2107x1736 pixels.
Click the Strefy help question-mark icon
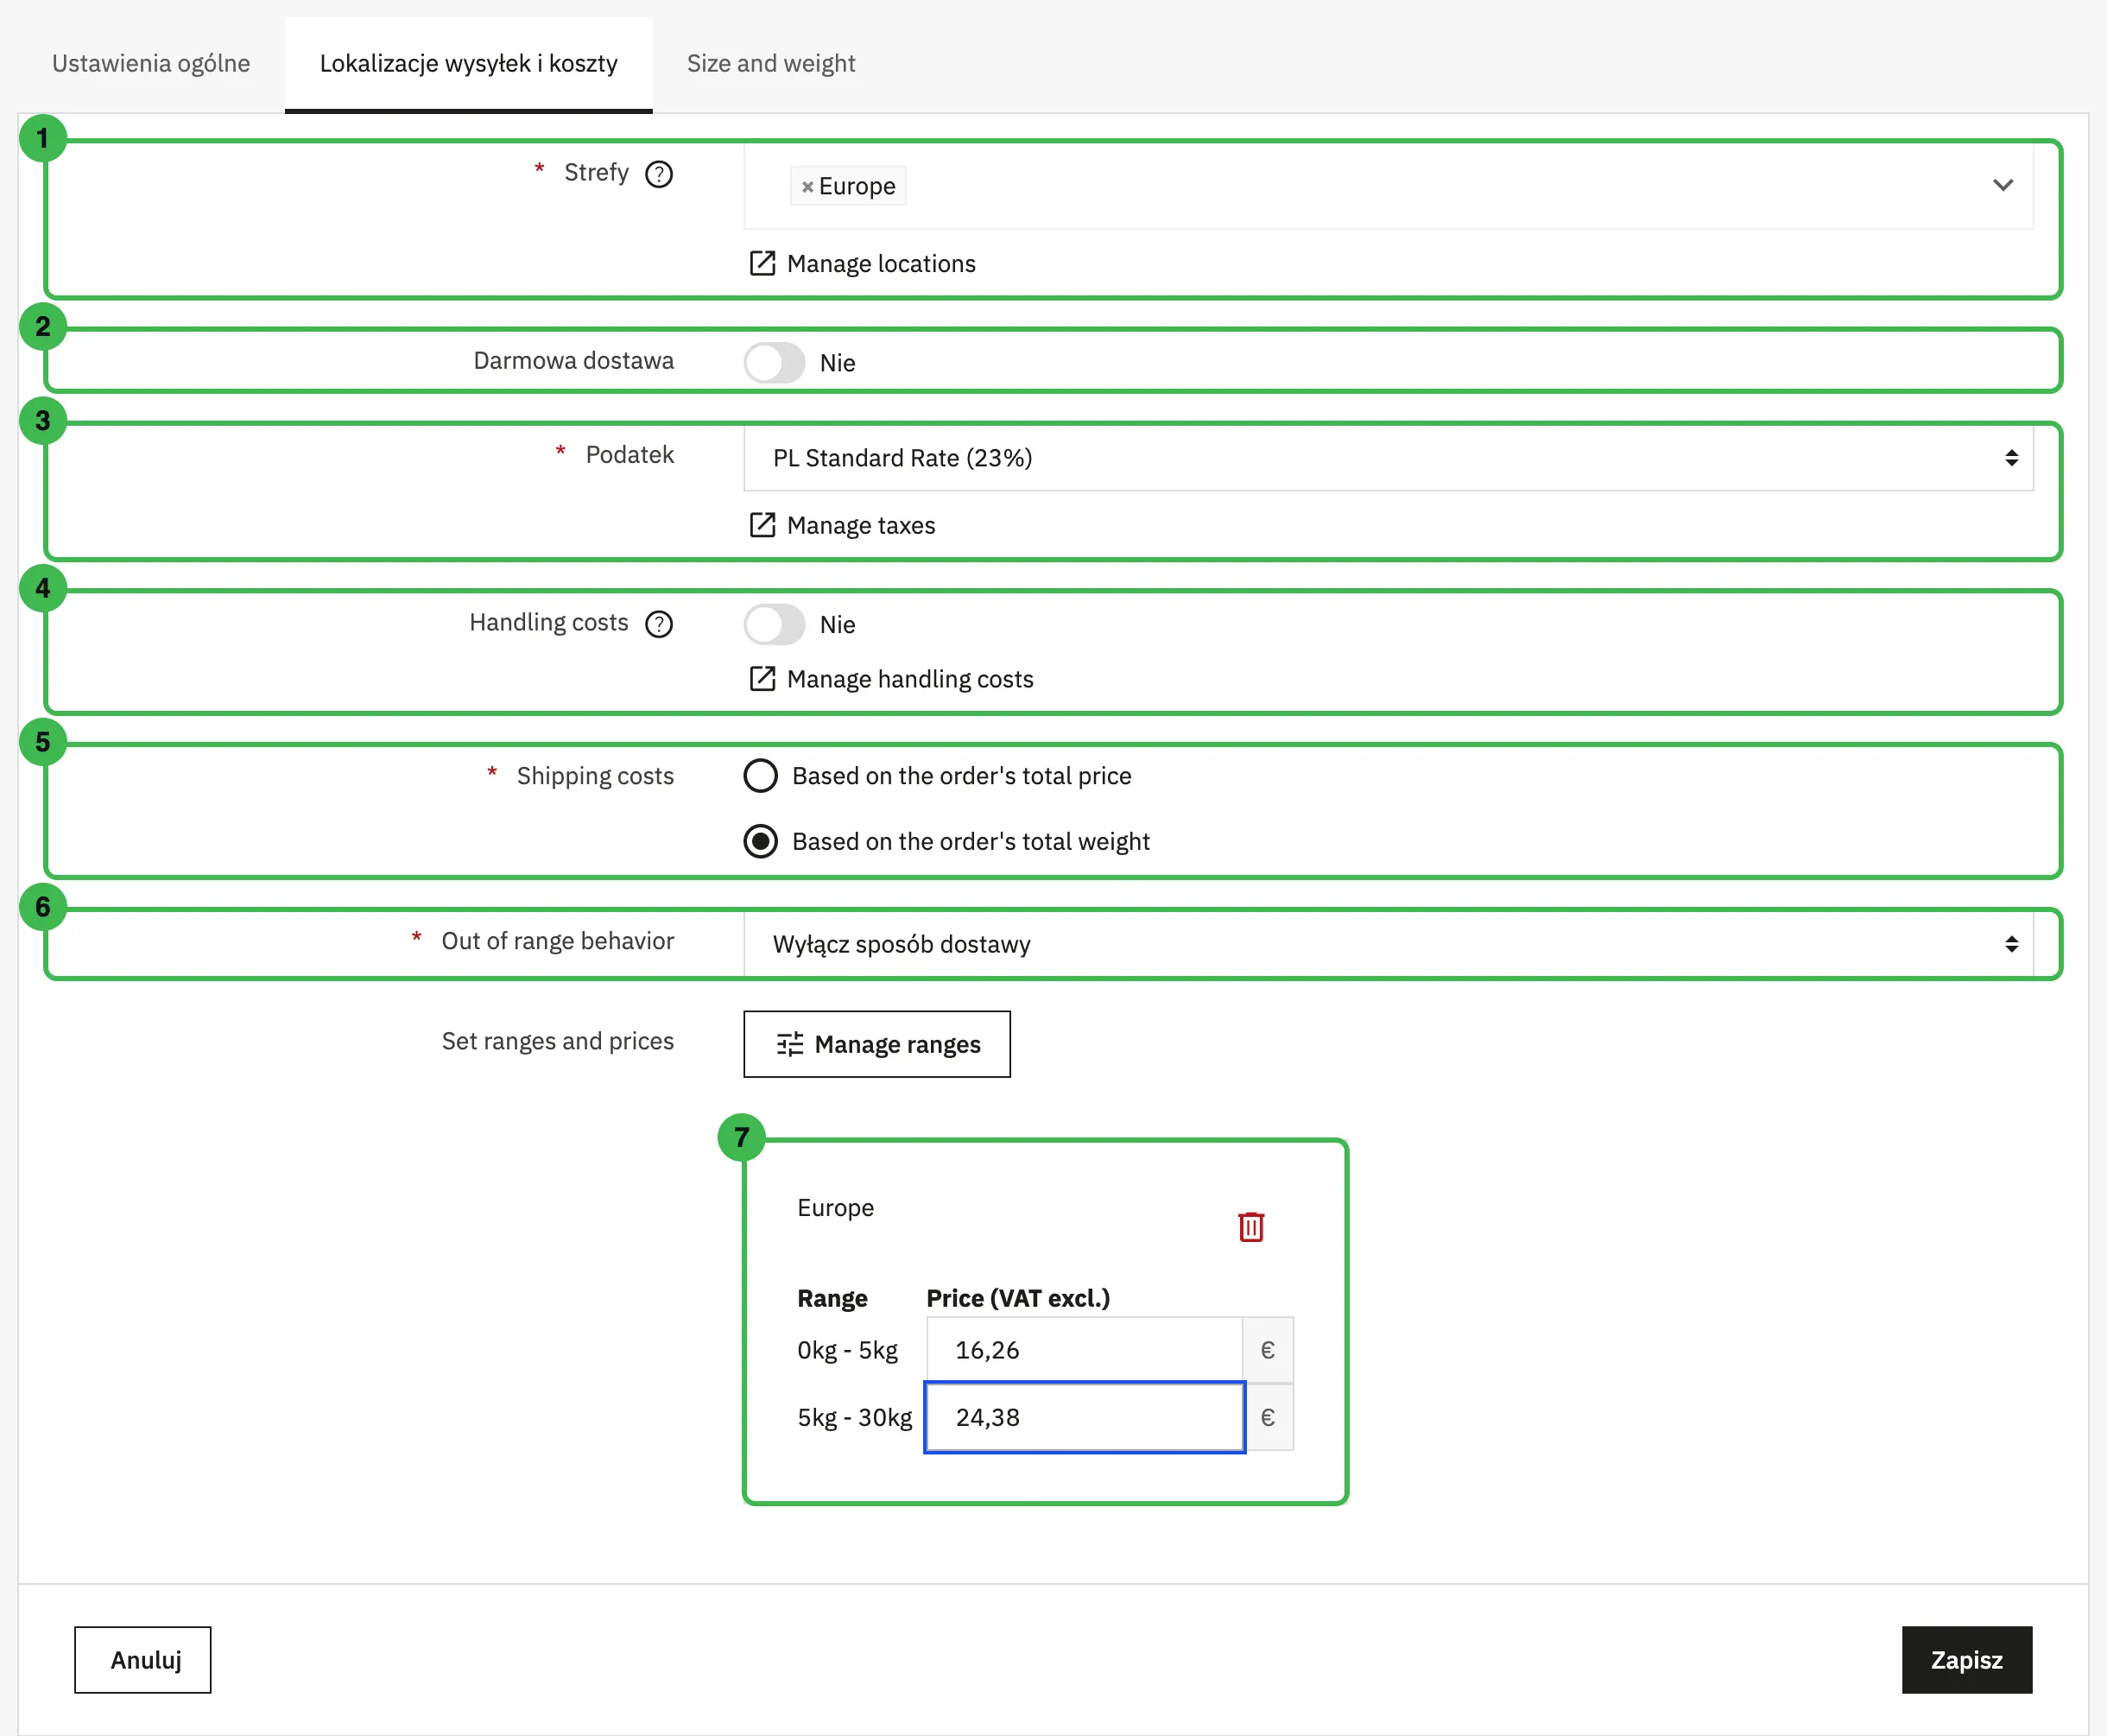coord(658,174)
